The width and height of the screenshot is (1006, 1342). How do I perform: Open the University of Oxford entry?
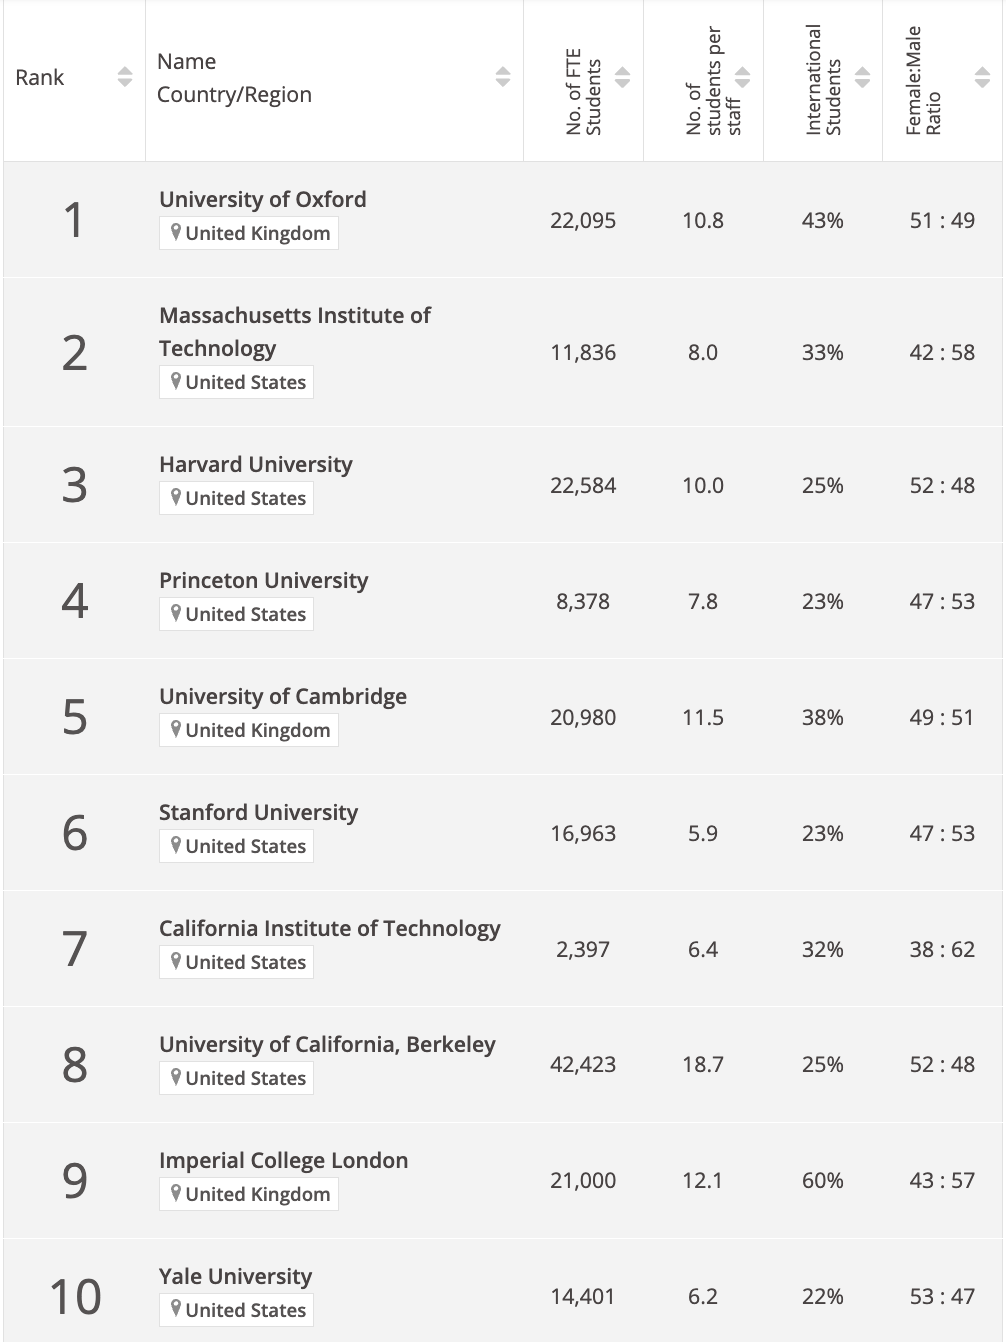pyautogui.click(x=263, y=199)
